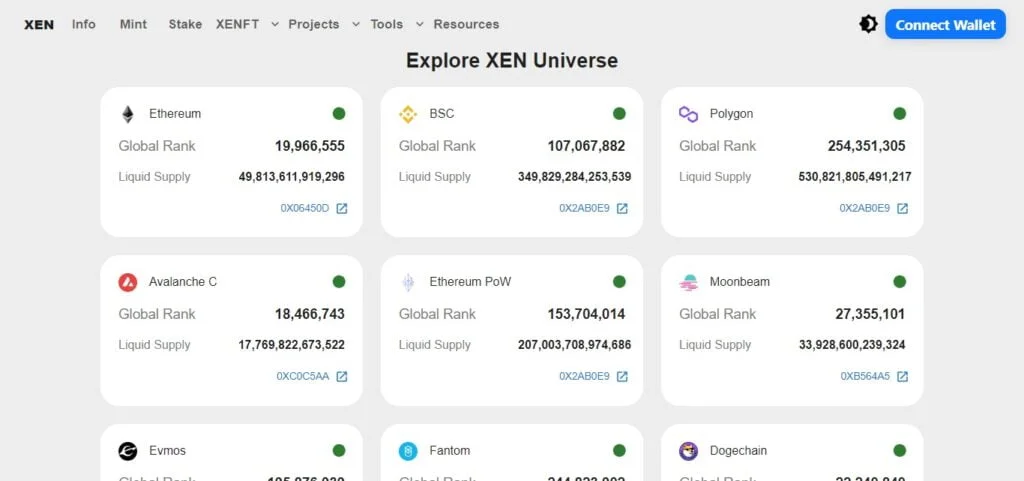Click the green status dot on Evmos card
Image resolution: width=1024 pixels, height=481 pixels.
coord(339,450)
